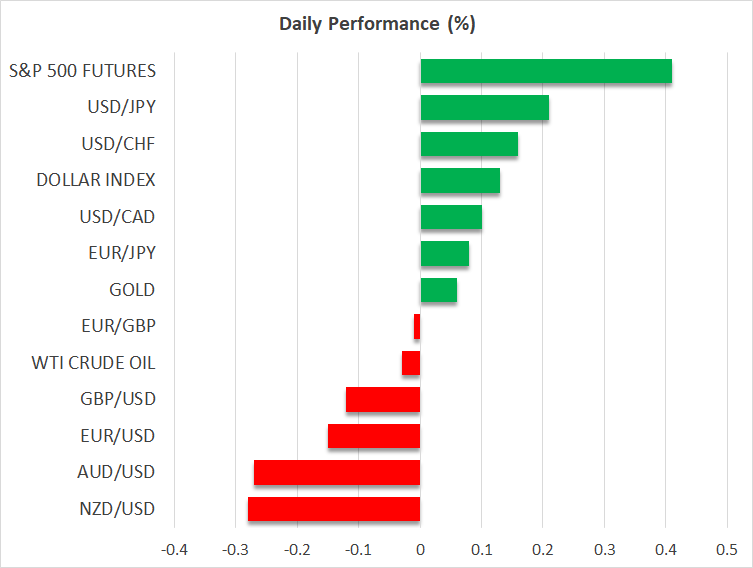Select the AUD/USD red bar
Screen dimensions: 753x568
coord(337,473)
